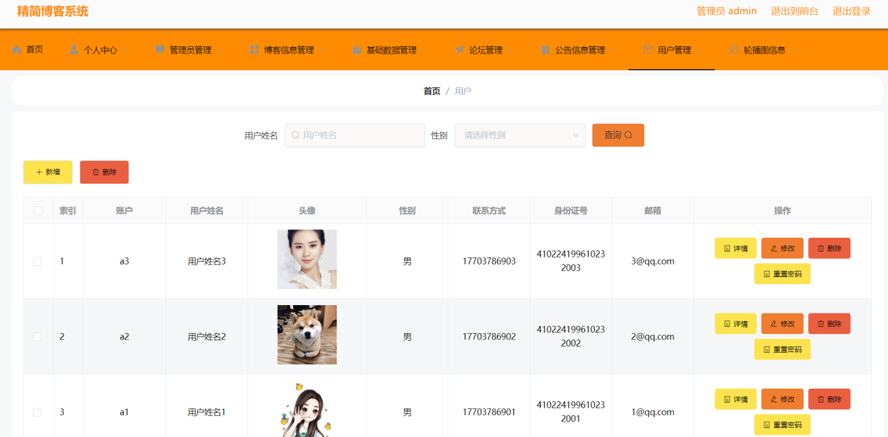The width and height of the screenshot is (888, 437).
Task: Click 退出到前台 link
Action: tap(794, 11)
